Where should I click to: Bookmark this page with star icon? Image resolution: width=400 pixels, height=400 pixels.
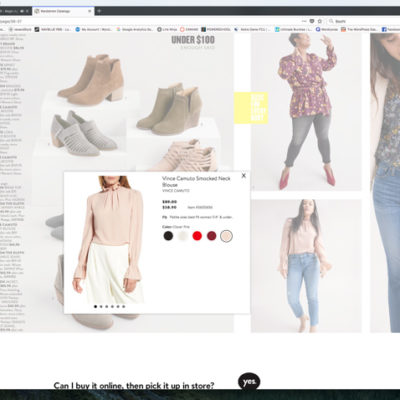[319, 21]
